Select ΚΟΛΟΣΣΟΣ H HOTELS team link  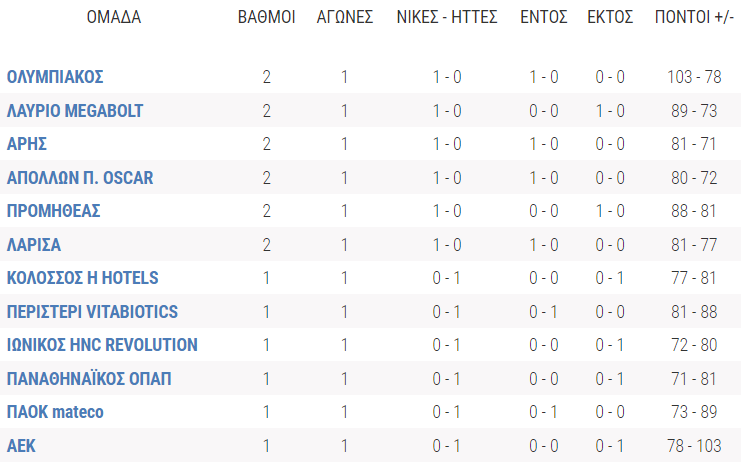coord(83,278)
